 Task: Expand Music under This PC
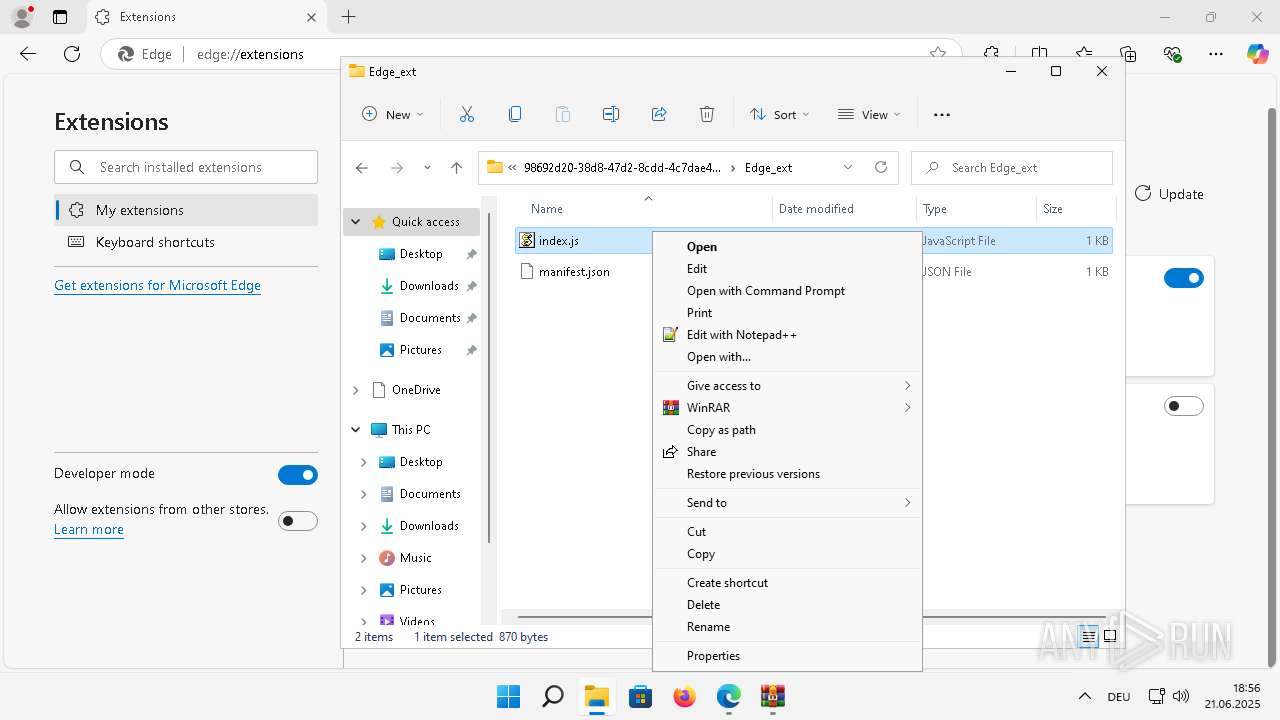pos(364,558)
